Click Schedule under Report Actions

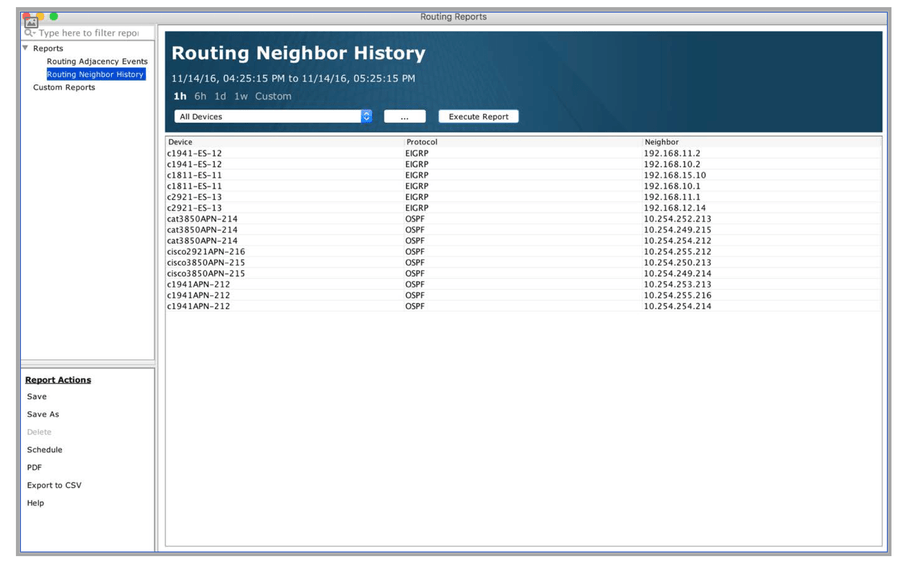tap(44, 450)
